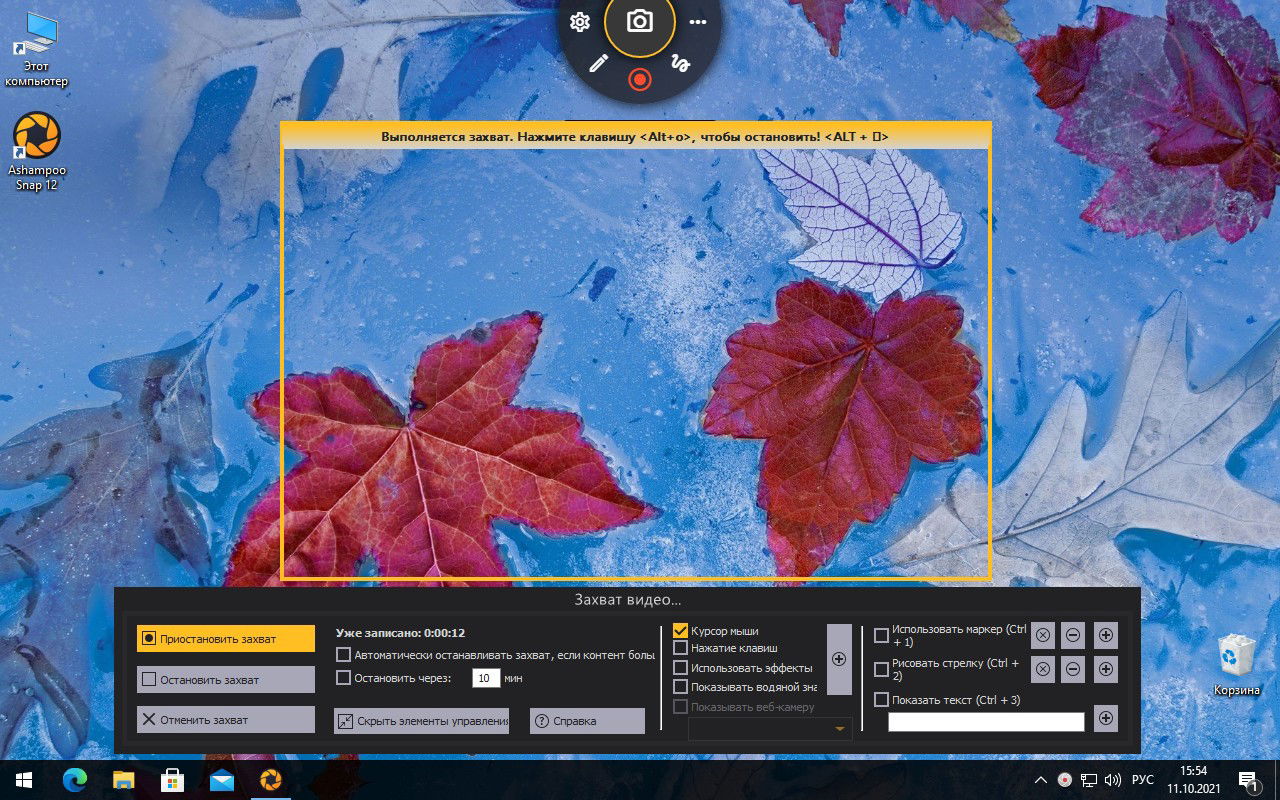Open network status from the system tray
The height and width of the screenshot is (800, 1280).
[1089, 780]
